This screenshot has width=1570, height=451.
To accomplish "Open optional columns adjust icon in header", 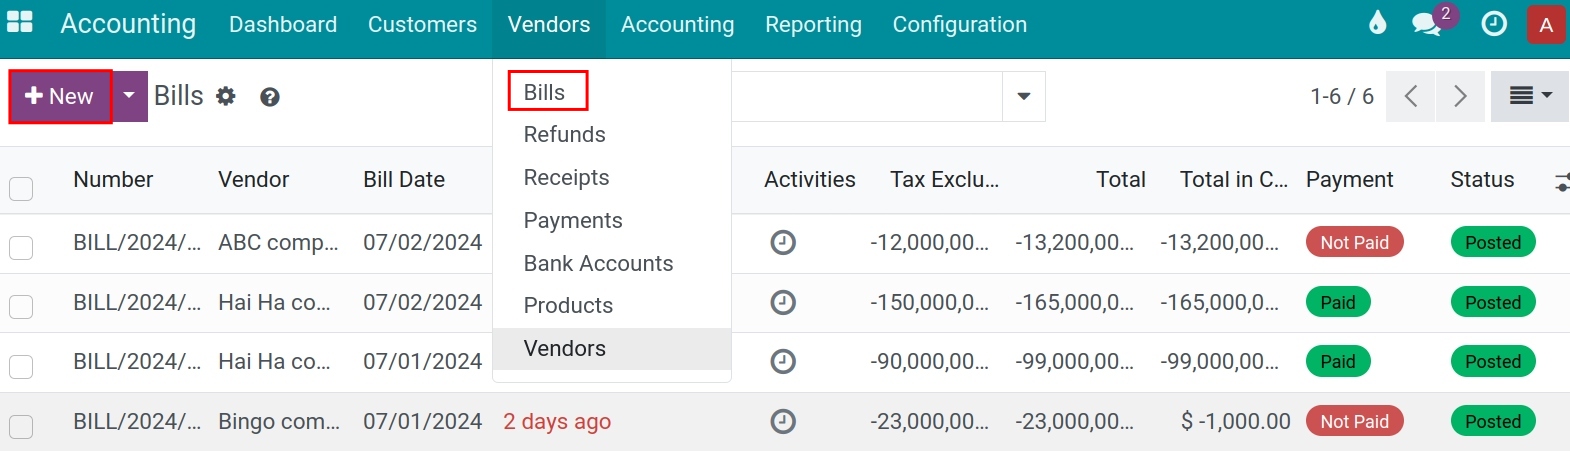I will coord(1561,181).
